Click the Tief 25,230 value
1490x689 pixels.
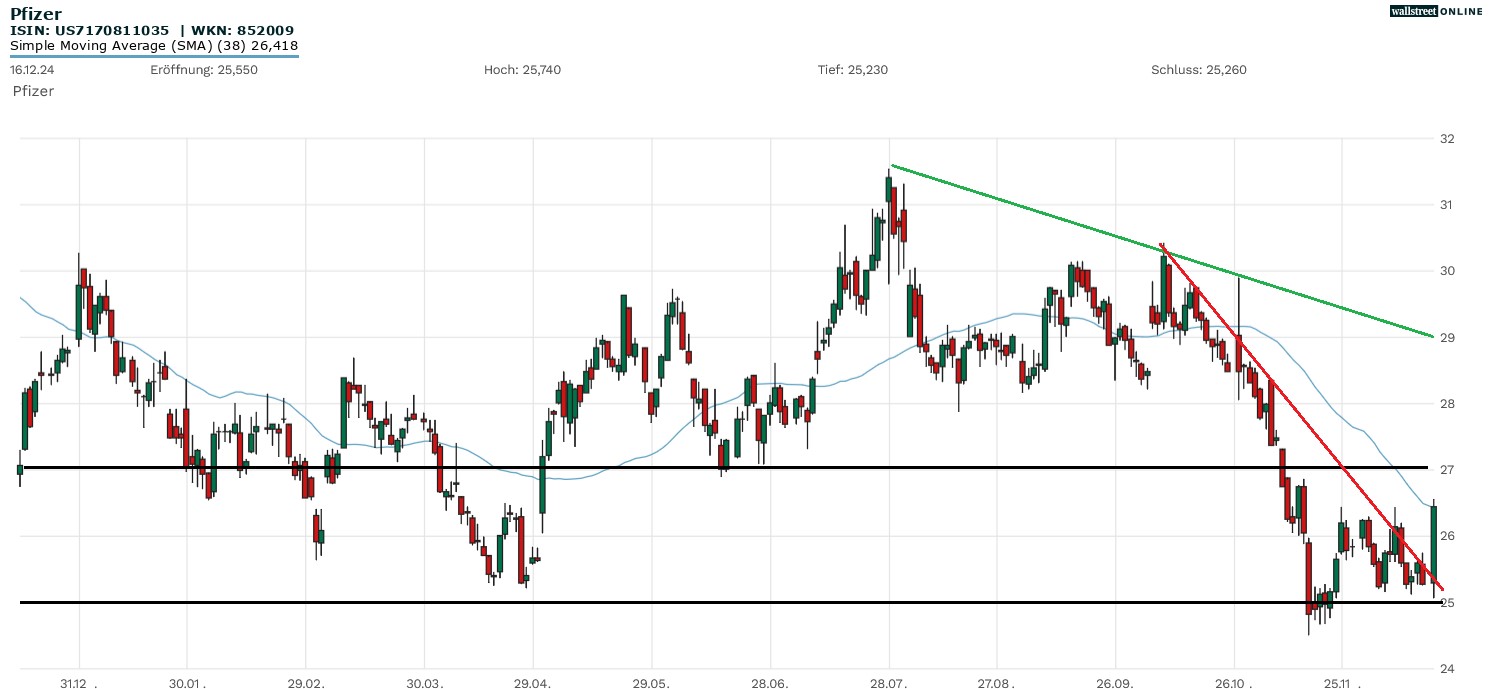click(x=852, y=70)
